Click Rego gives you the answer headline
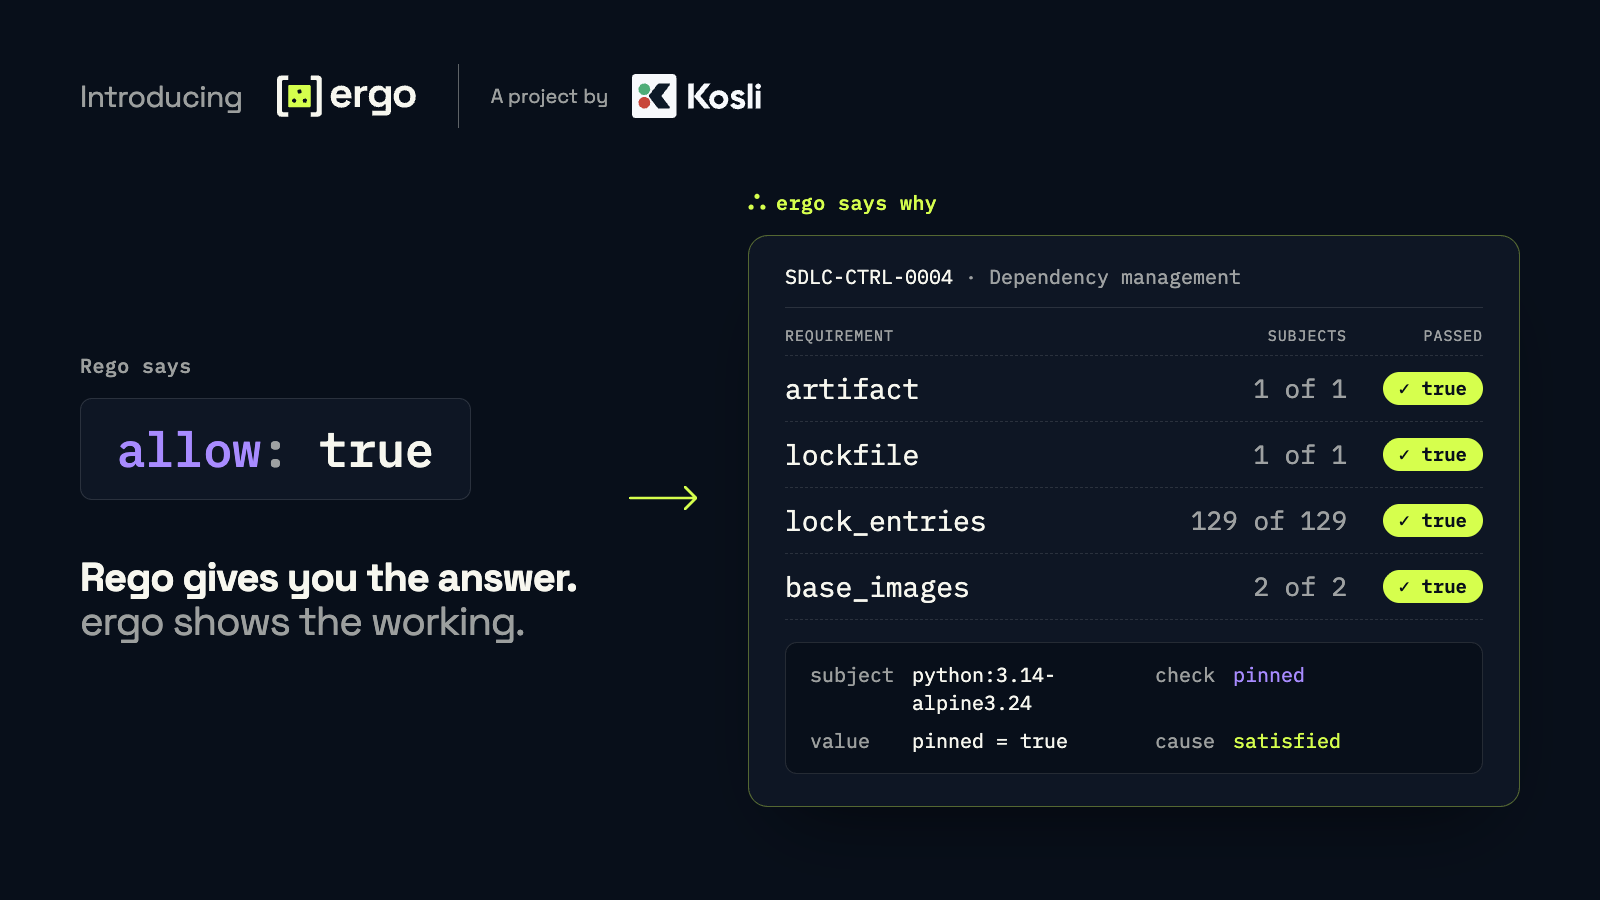The height and width of the screenshot is (900, 1600). [x=328, y=578]
